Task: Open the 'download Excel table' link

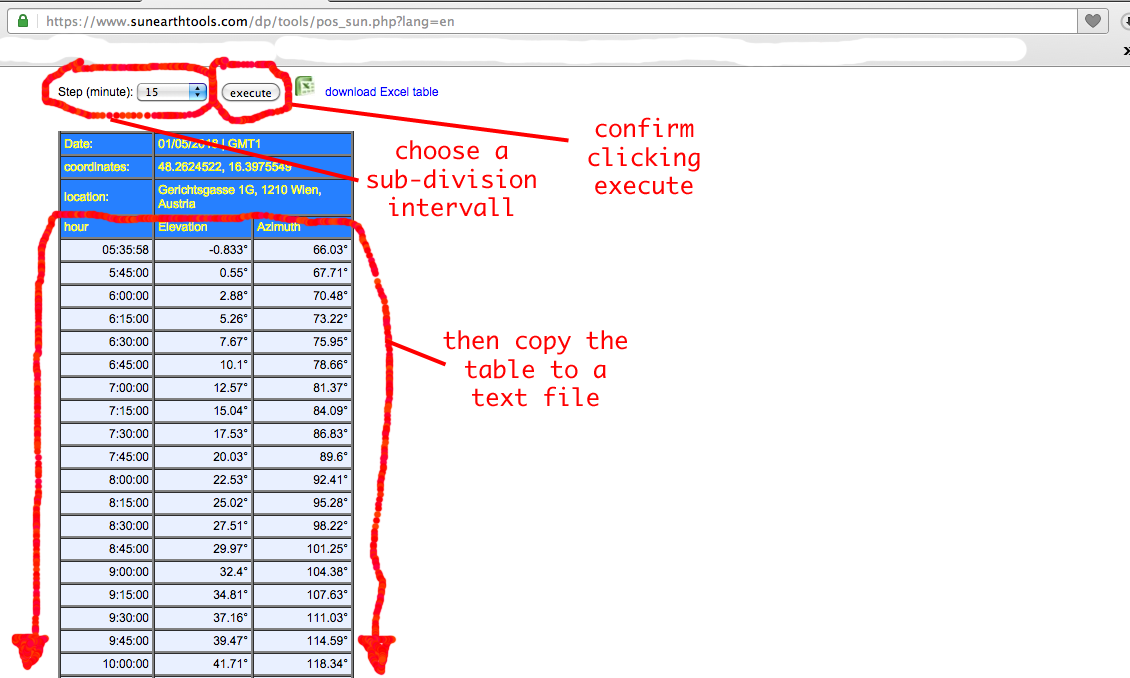Action: 382,90
